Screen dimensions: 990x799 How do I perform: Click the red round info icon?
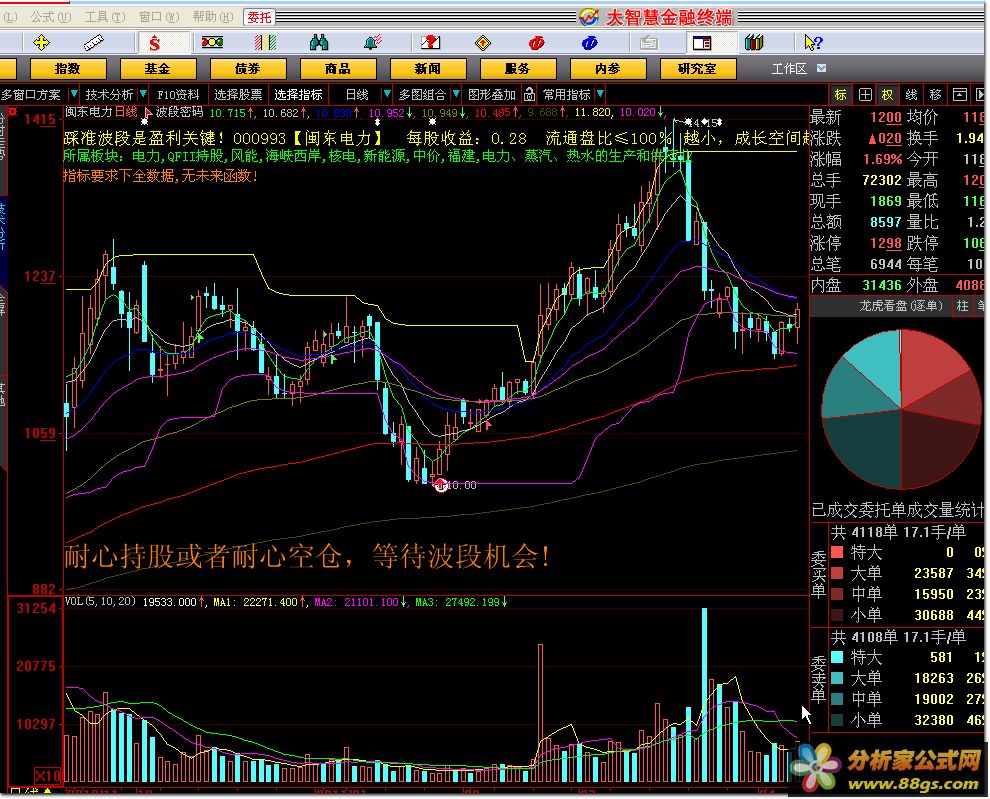[x=536, y=43]
